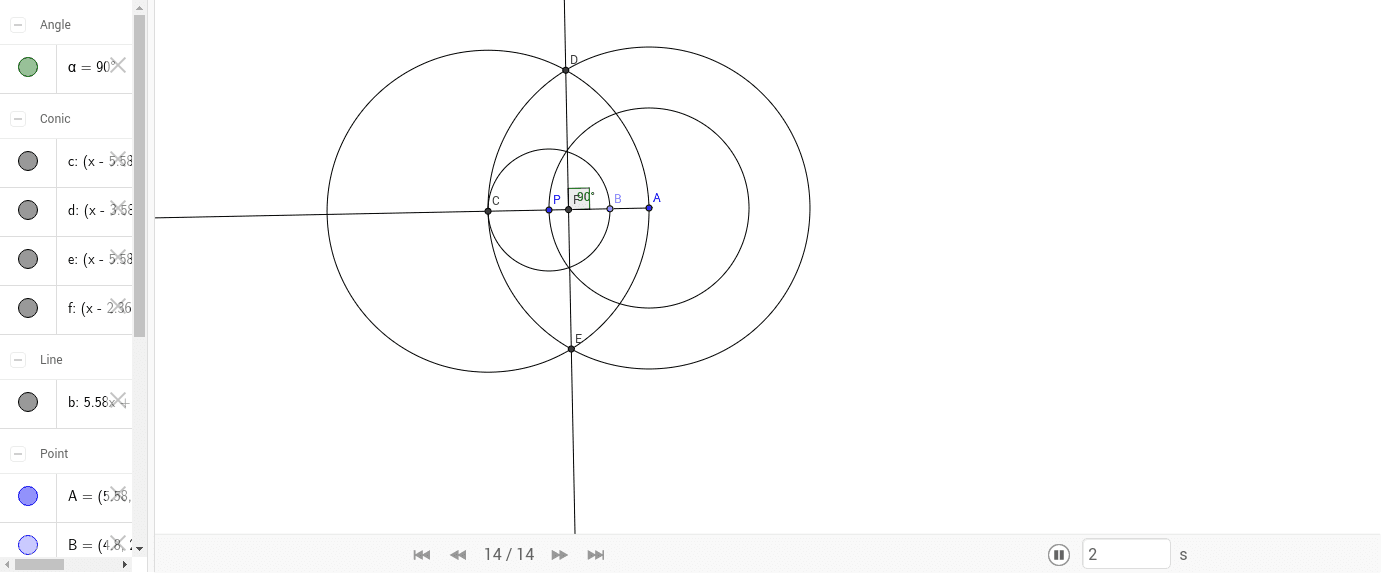1382x574 pixels.
Task: Select intersection point E on the canvas
Action: coord(571,349)
